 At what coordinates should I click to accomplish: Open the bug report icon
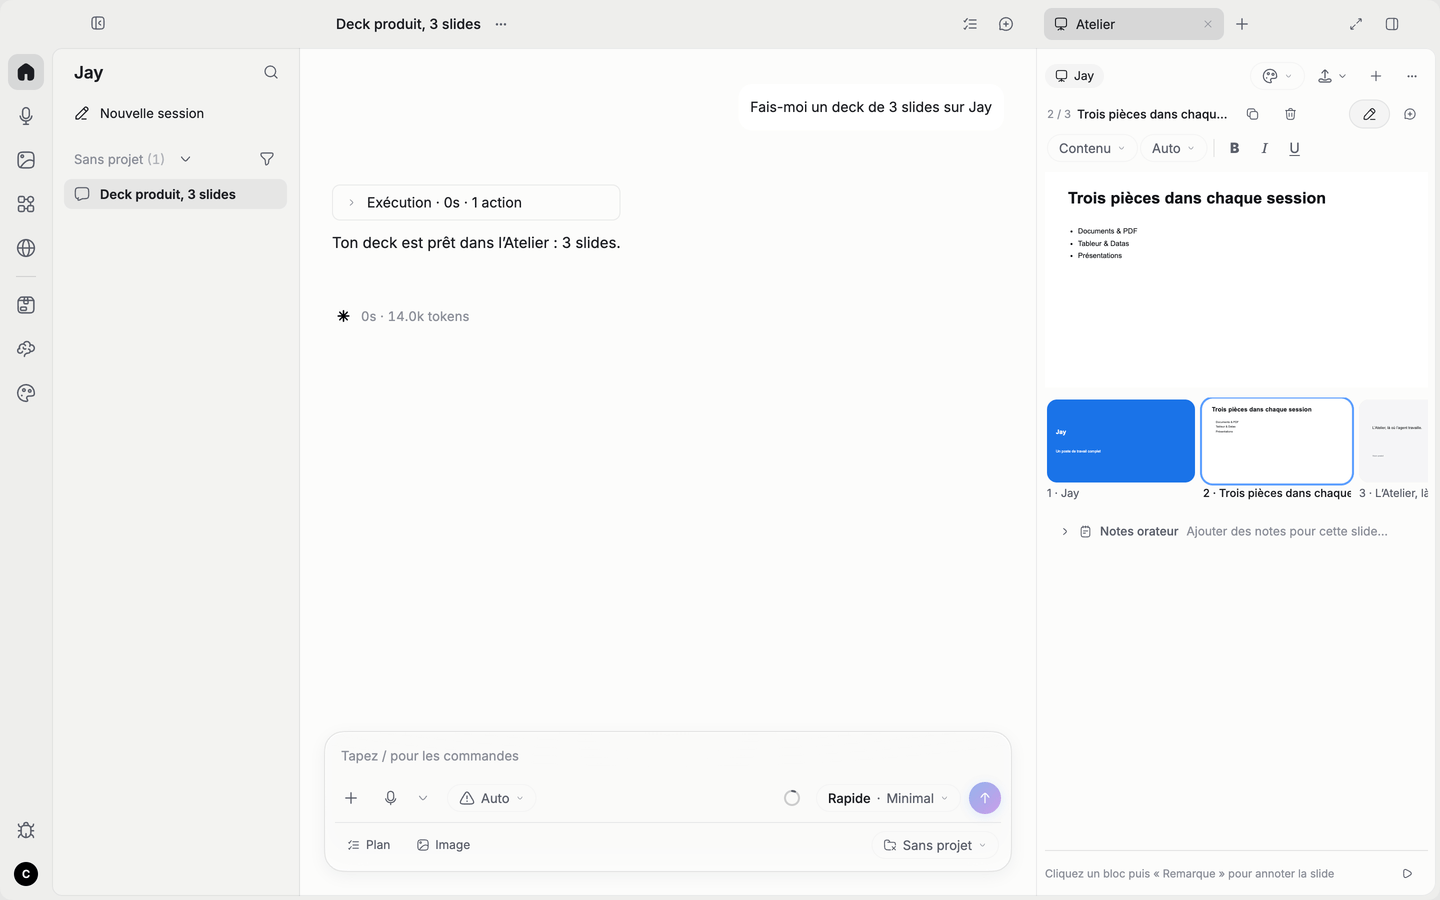click(26, 830)
